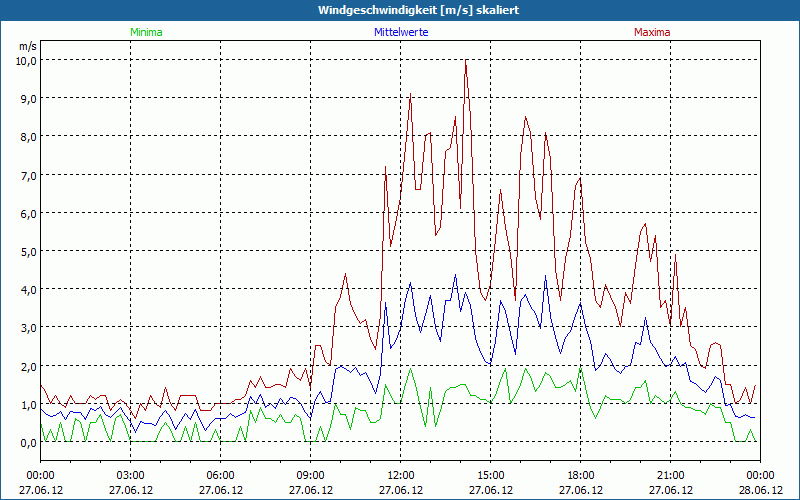
Task: Click the 15:00 time axis label
Action: coord(490,476)
